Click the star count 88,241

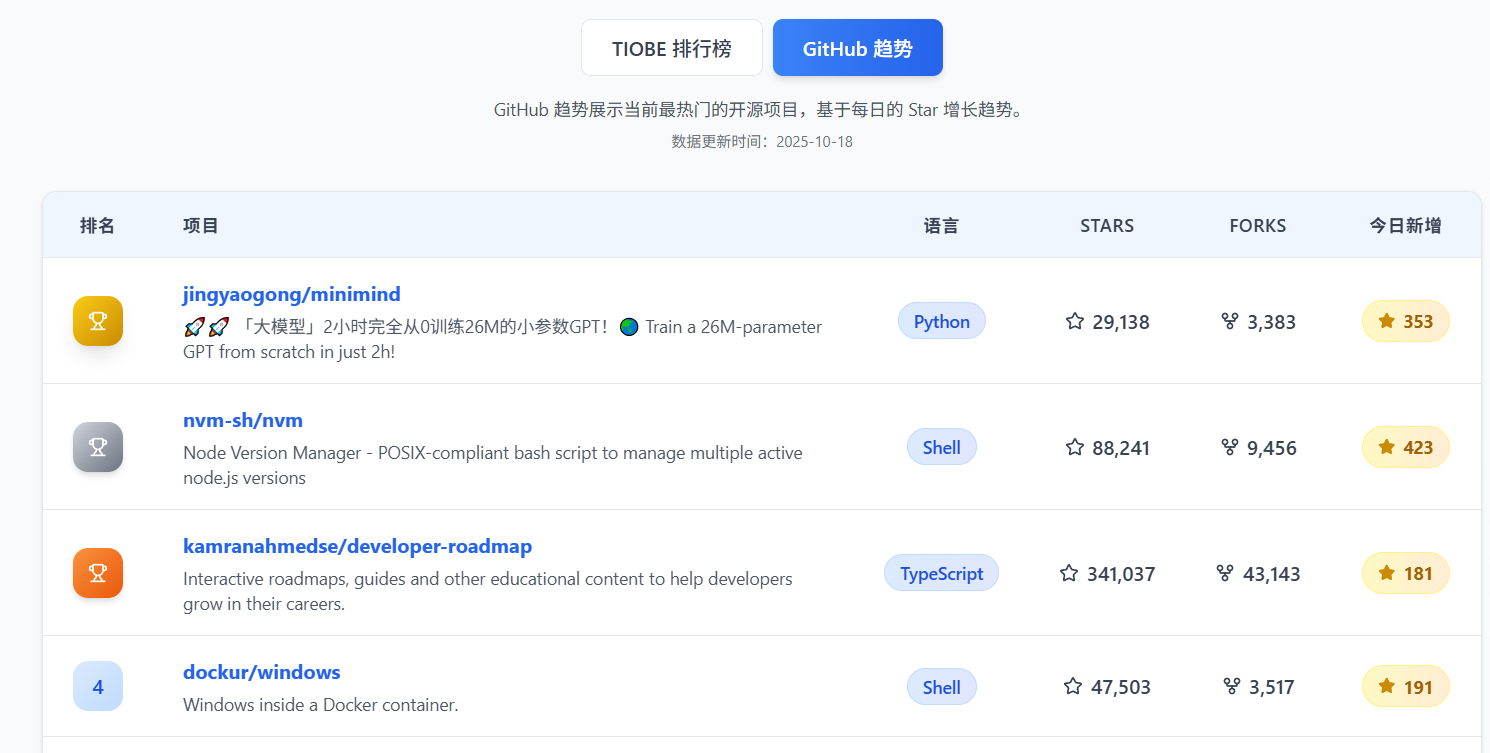(x=1121, y=448)
